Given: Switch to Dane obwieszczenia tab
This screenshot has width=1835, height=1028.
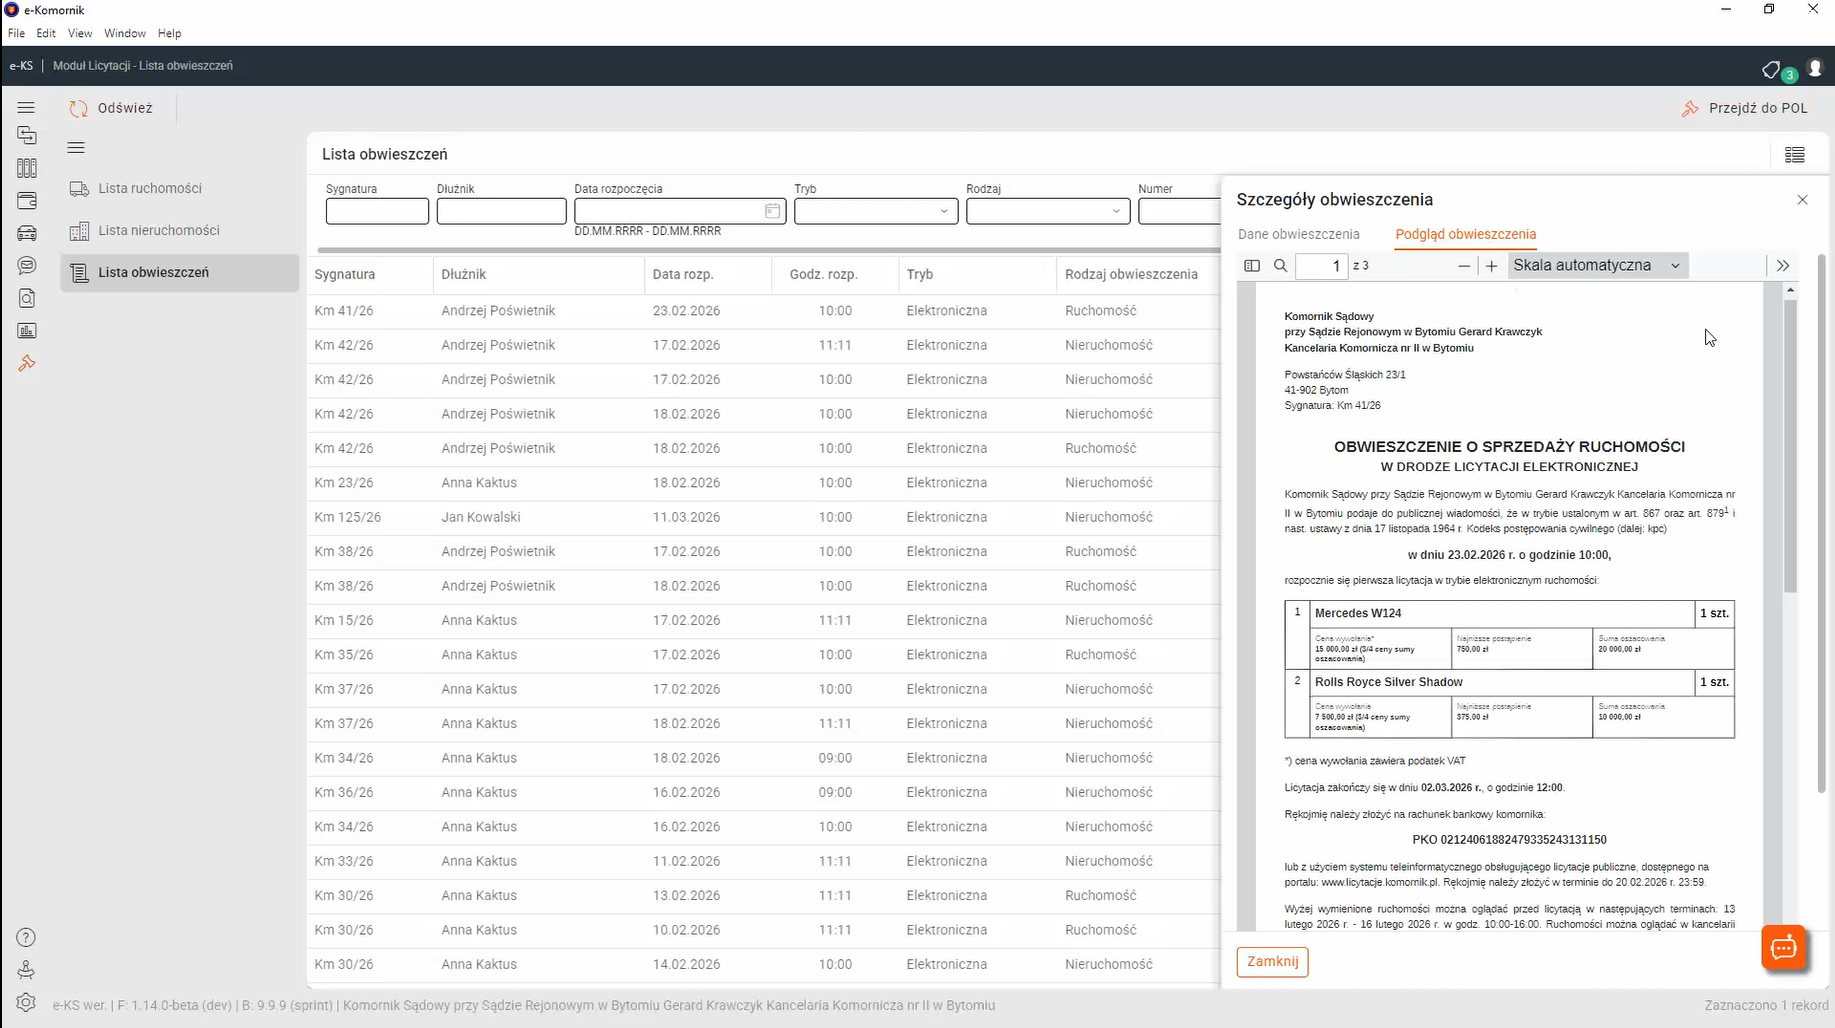Looking at the screenshot, I should click(x=1298, y=234).
